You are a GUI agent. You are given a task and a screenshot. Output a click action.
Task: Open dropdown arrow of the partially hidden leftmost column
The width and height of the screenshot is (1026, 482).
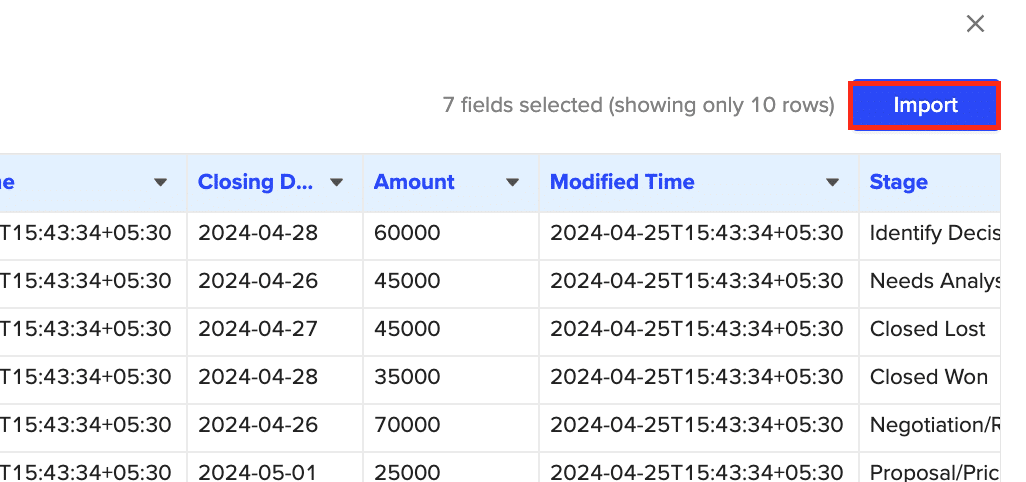point(160,182)
